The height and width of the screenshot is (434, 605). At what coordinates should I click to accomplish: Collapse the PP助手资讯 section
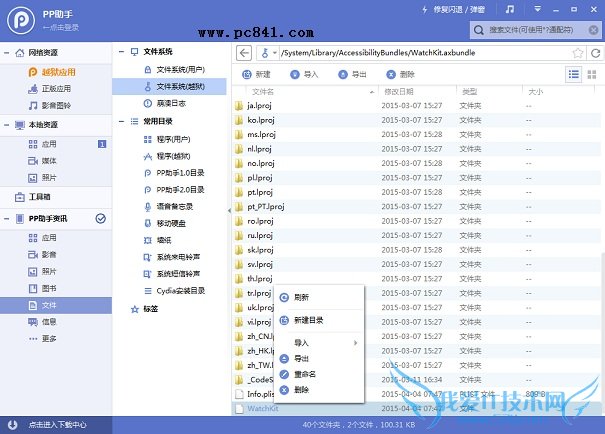coord(7,219)
